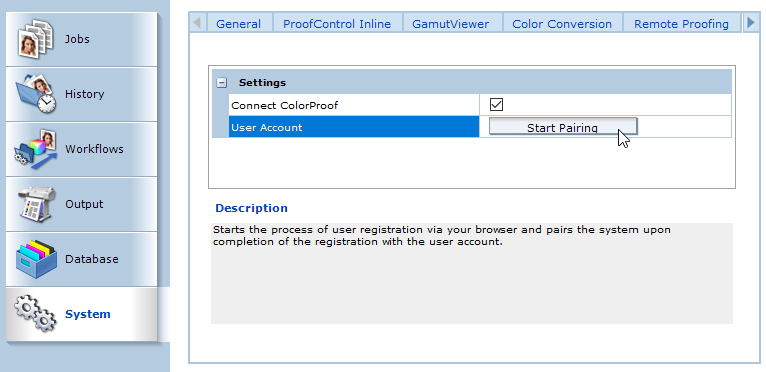Click the Database ink drawer icon
The height and width of the screenshot is (372, 766).
click(x=36, y=259)
